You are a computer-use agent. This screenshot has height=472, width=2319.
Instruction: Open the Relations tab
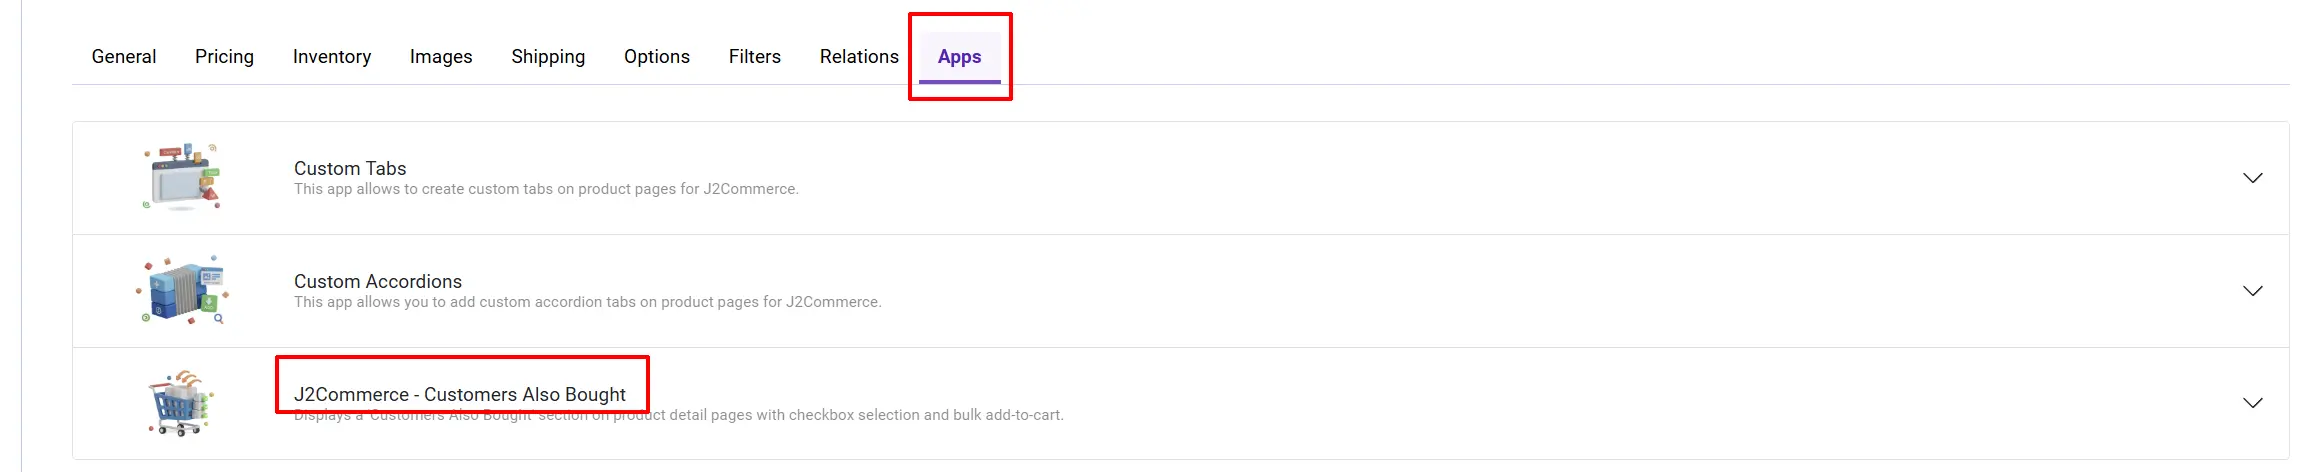[x=859, y=57]
